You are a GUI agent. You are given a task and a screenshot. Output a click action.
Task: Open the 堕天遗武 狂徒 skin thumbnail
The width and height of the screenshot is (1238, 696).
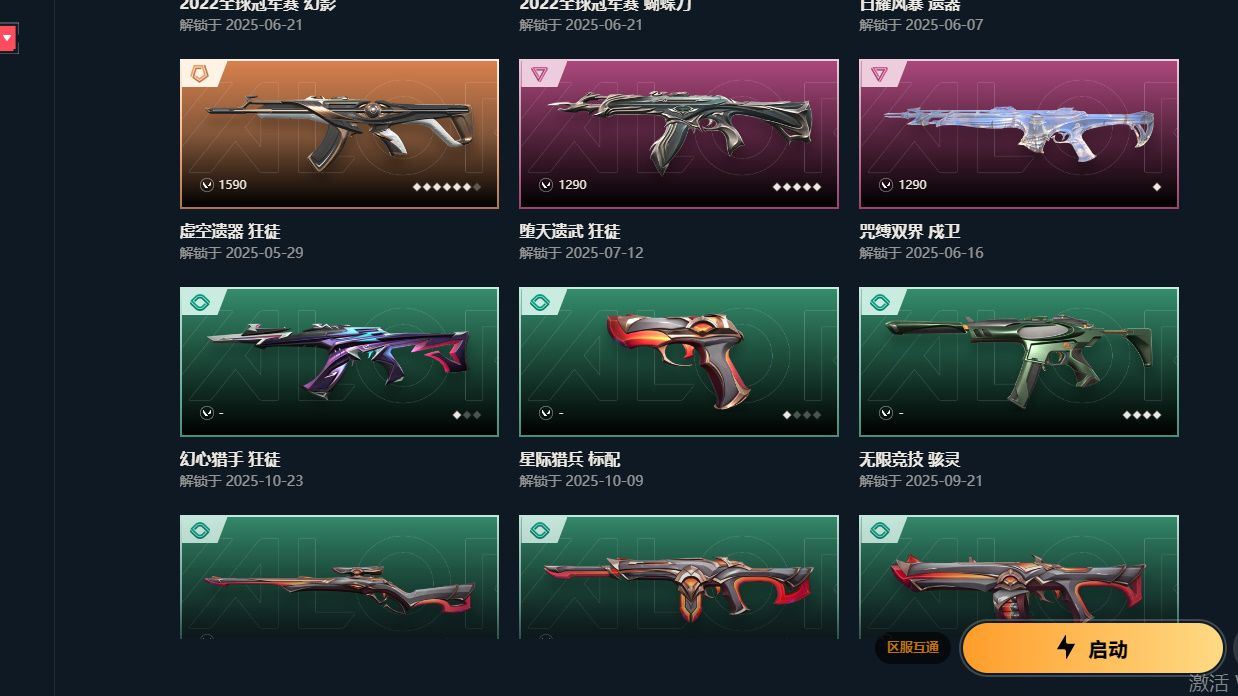[x=679, y=134]
